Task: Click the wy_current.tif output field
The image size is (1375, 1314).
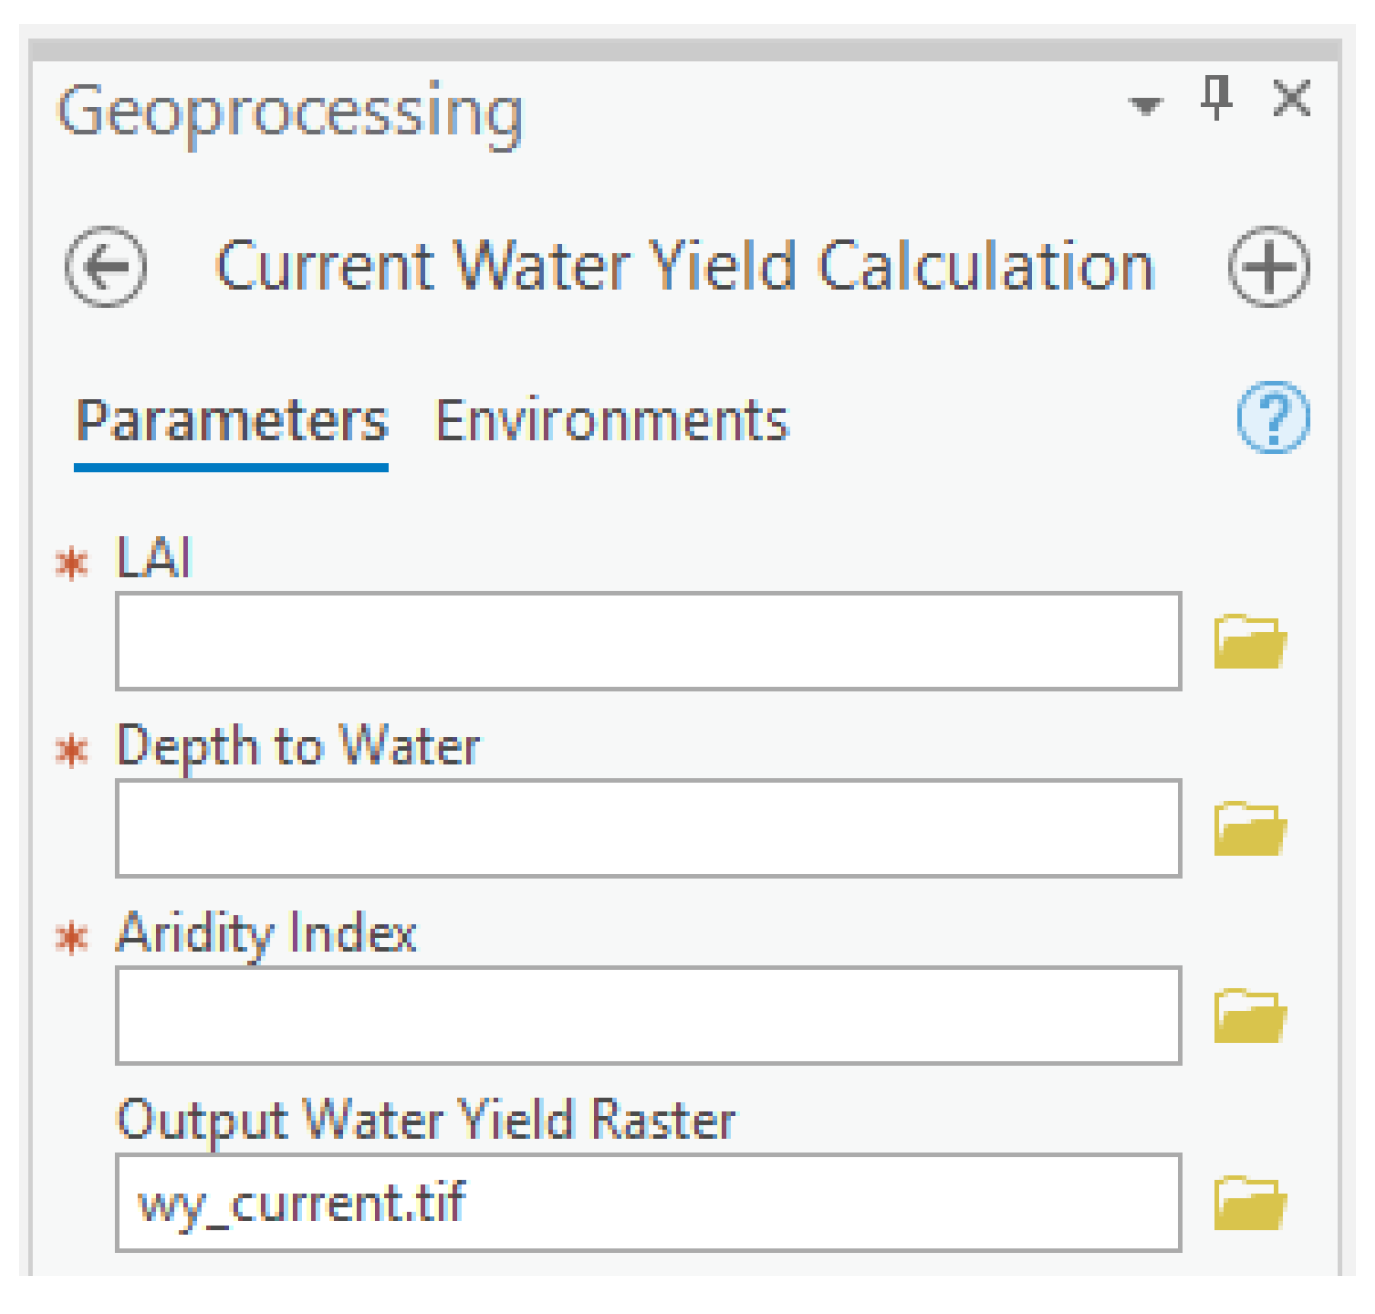Action: (x=648, y=1202)
